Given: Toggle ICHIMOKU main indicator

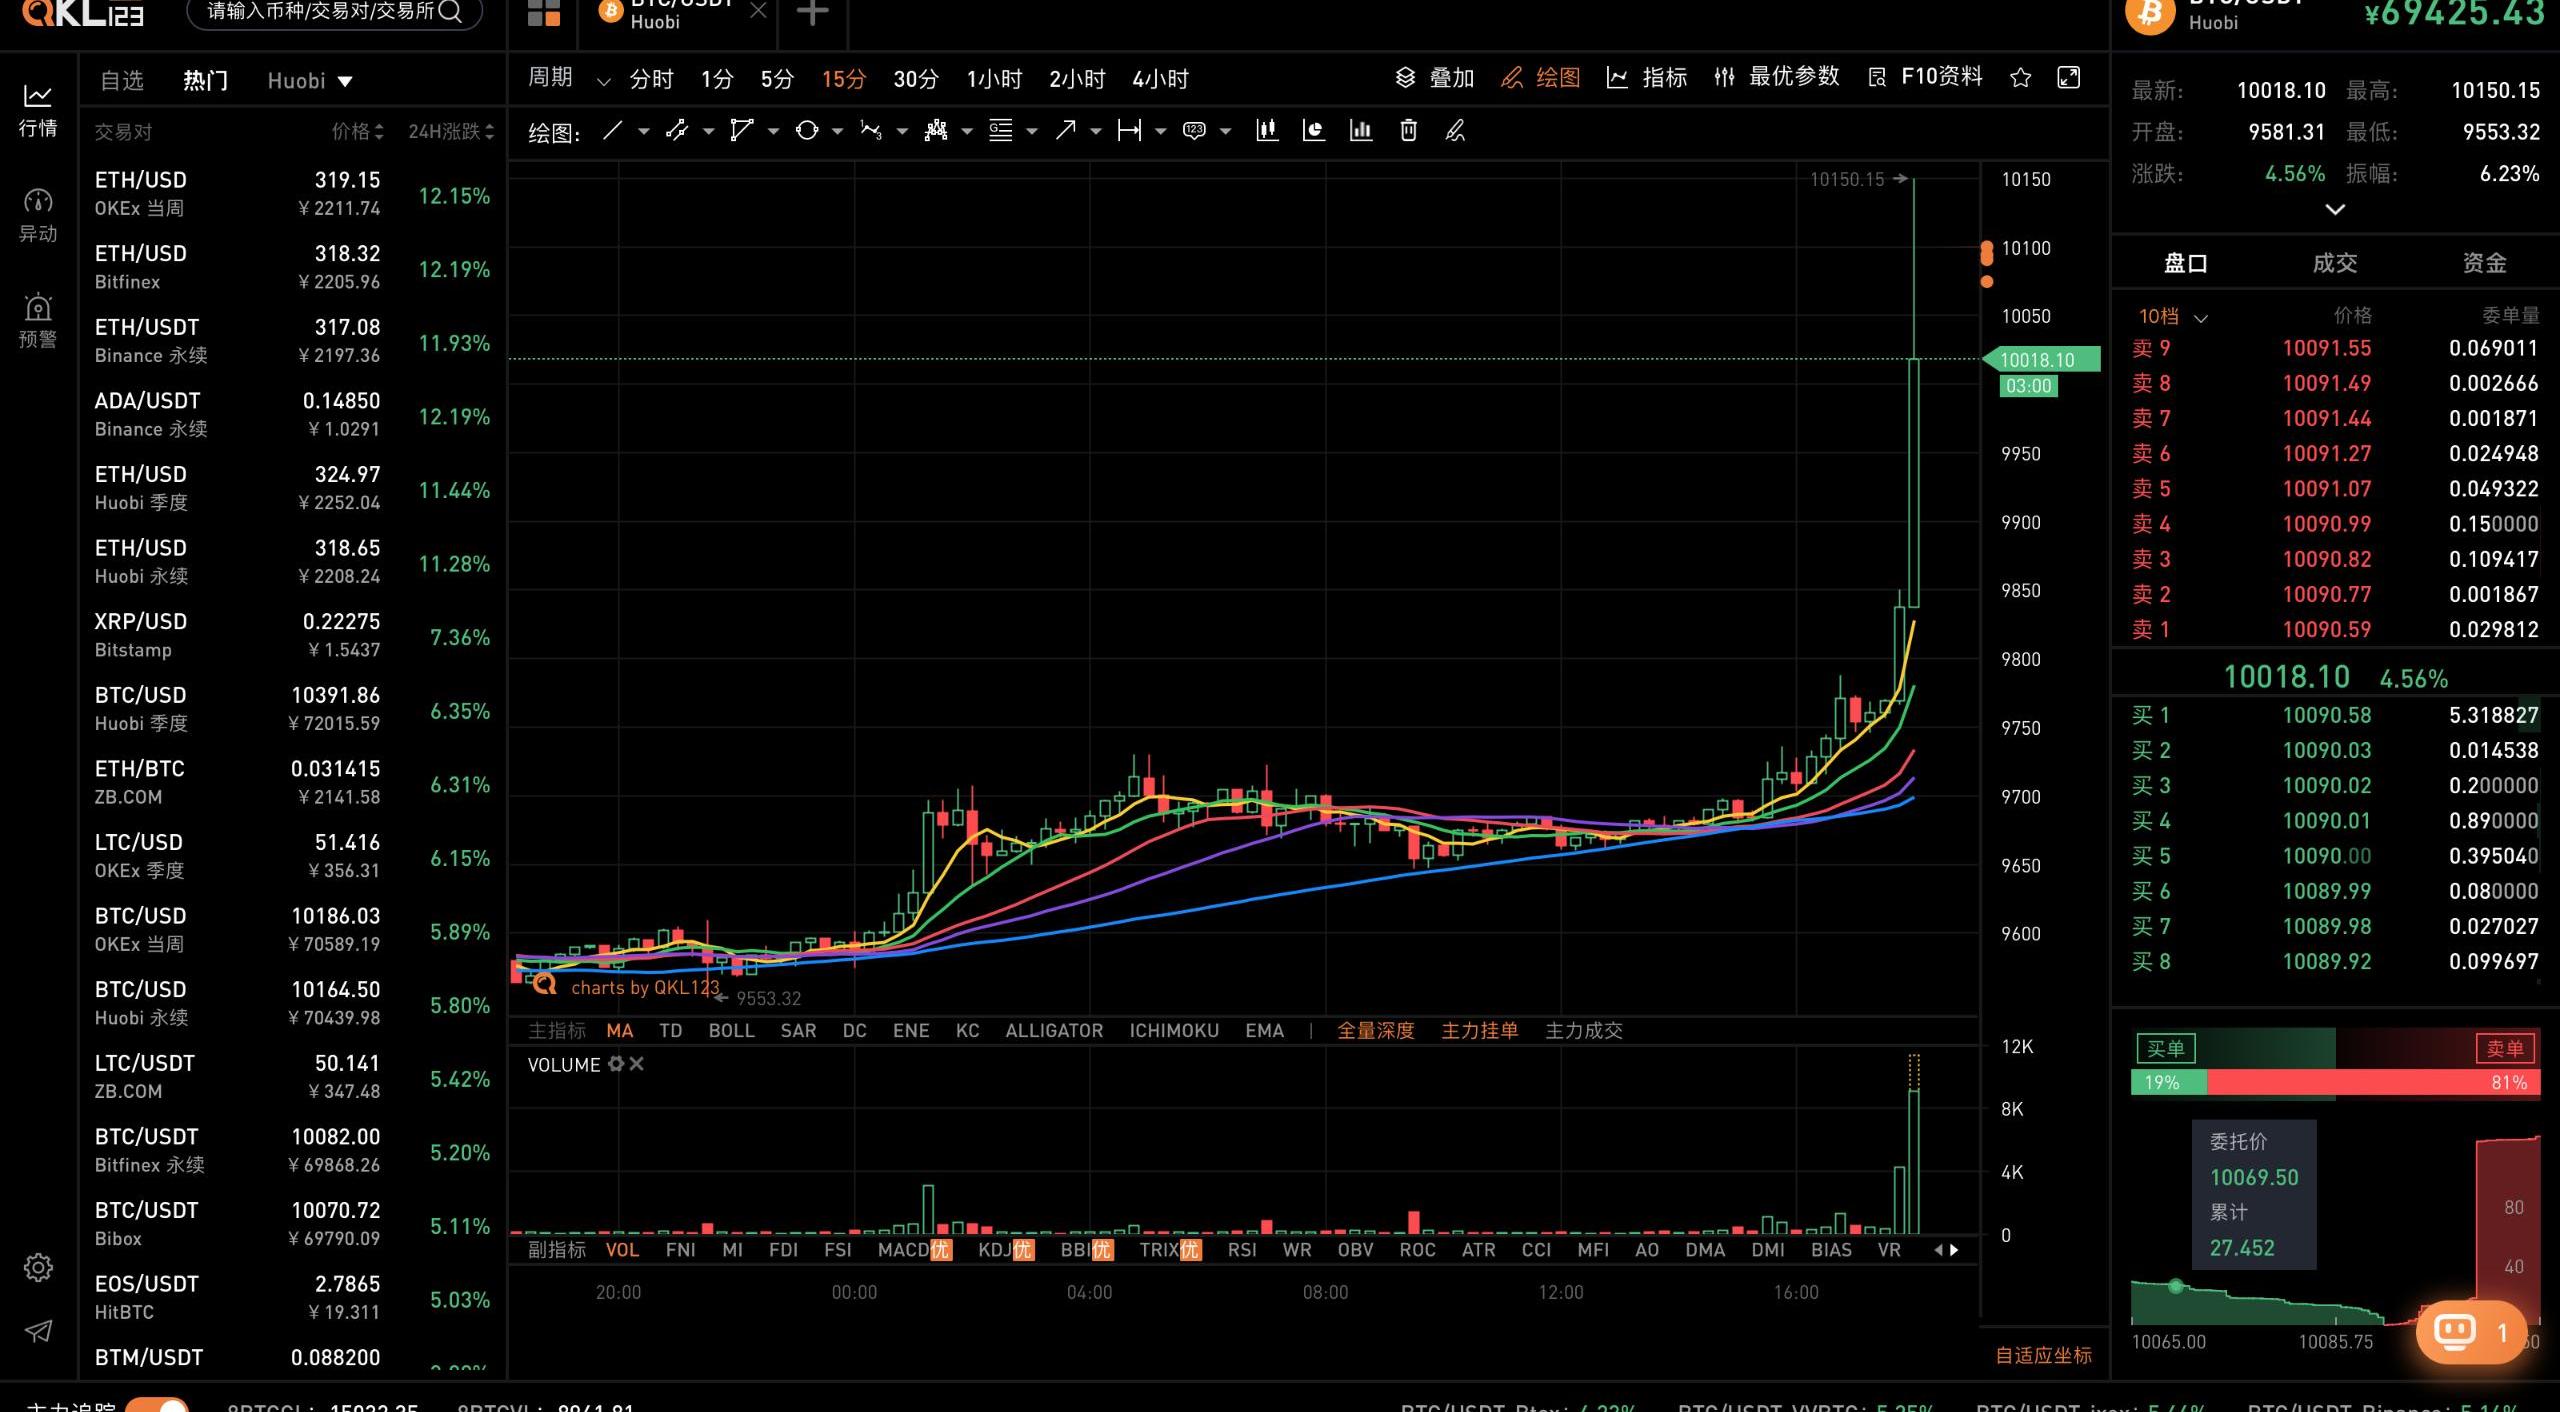Looking at the screenshot, I should point(1173,1031).
